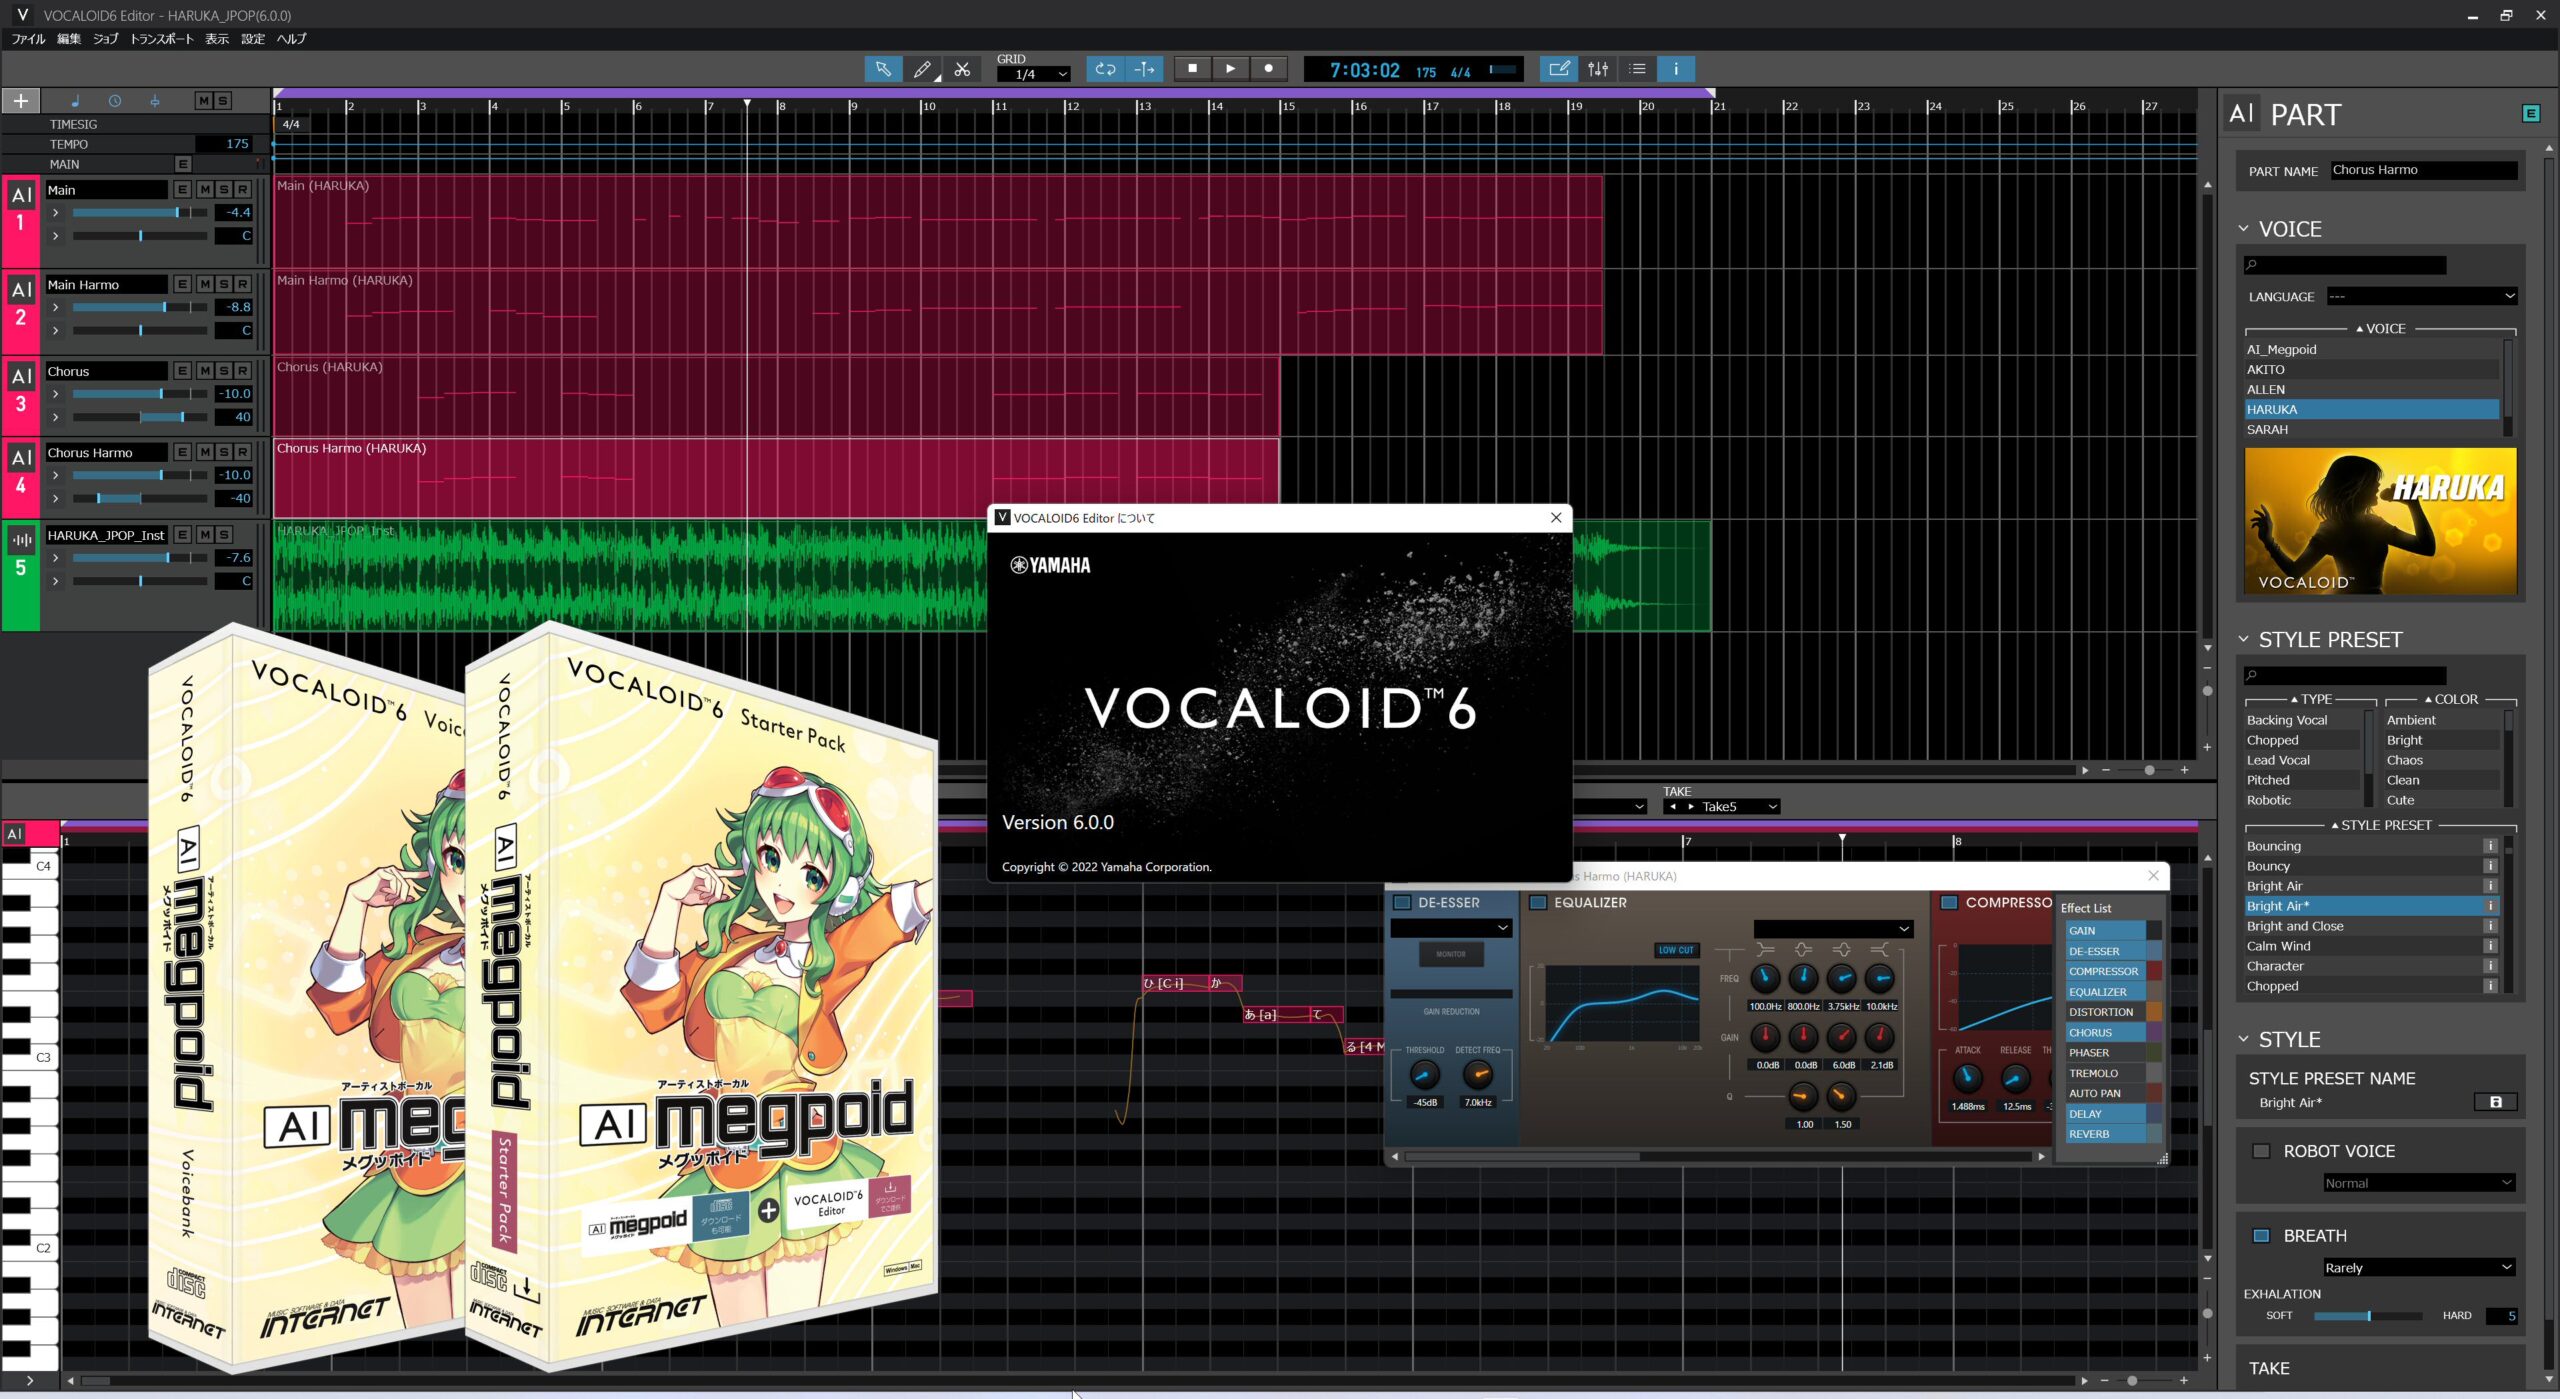Screen dimensions: 2560x1399
Task: Click the PART NAME input field
Action: [2423, 171]
